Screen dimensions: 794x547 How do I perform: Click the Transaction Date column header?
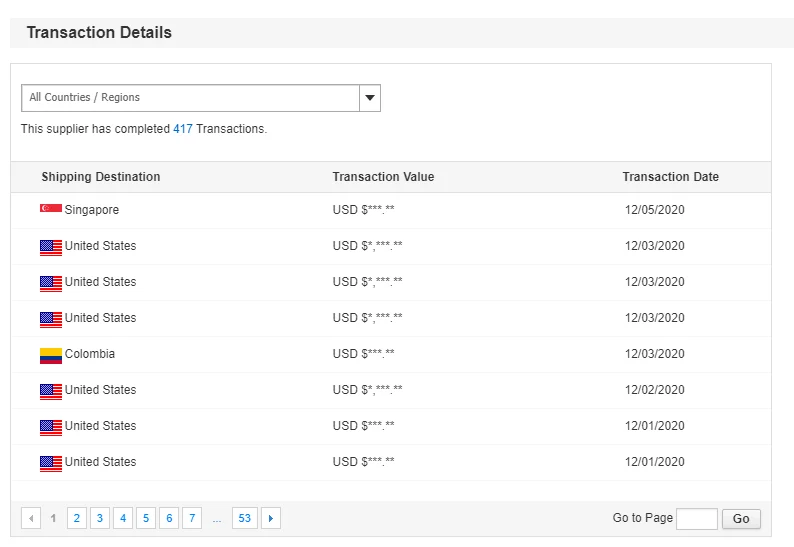[x=670, y=177]
